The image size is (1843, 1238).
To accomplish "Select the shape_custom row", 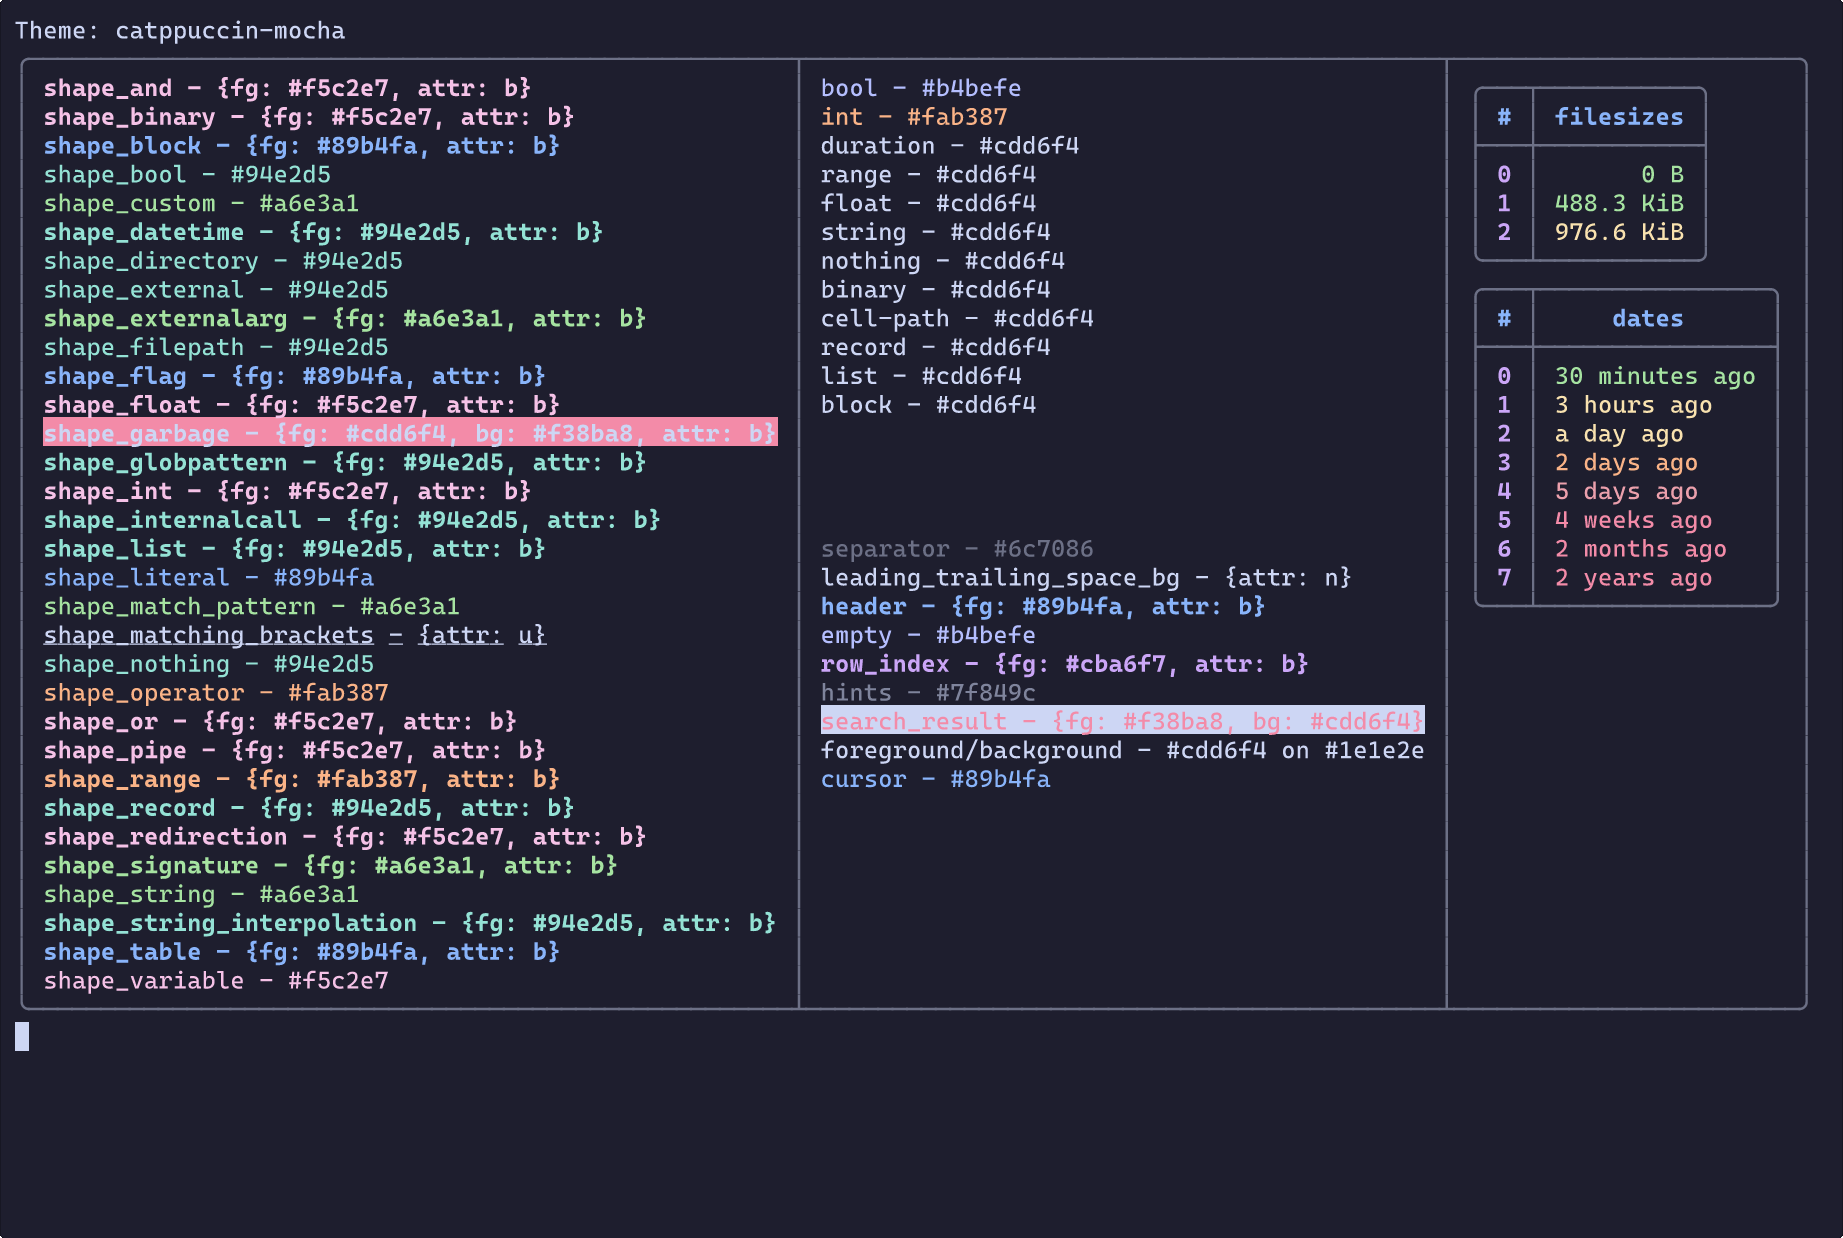I will pos(201,204).
